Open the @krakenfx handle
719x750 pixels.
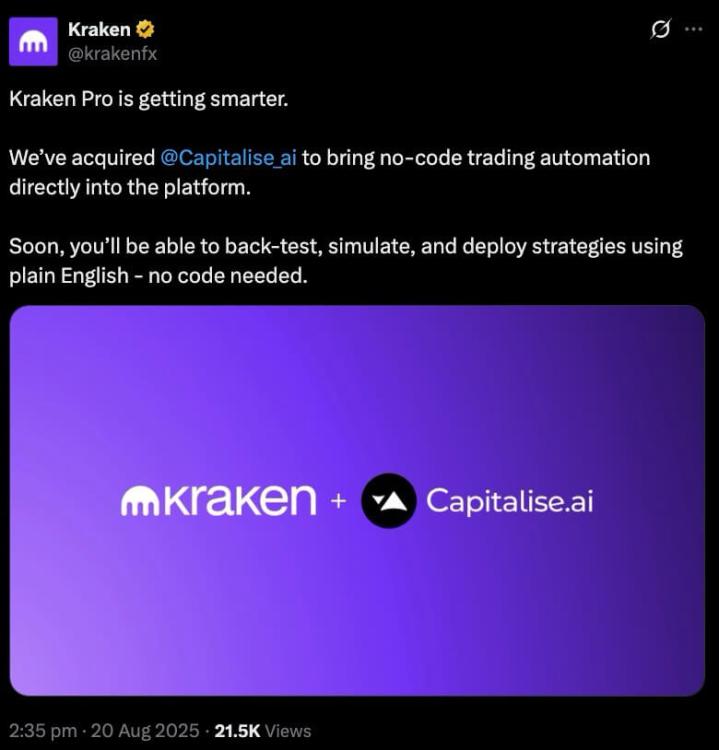coord(112,54)
